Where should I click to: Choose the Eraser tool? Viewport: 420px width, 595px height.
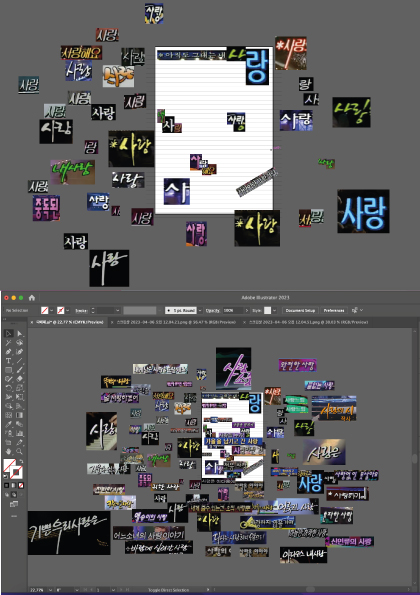pos(20,379)
